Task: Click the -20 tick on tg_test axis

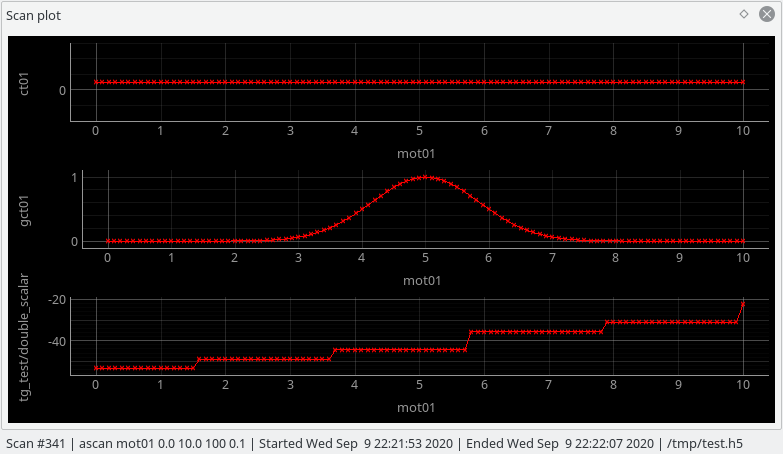Action: tap(57, 300)
